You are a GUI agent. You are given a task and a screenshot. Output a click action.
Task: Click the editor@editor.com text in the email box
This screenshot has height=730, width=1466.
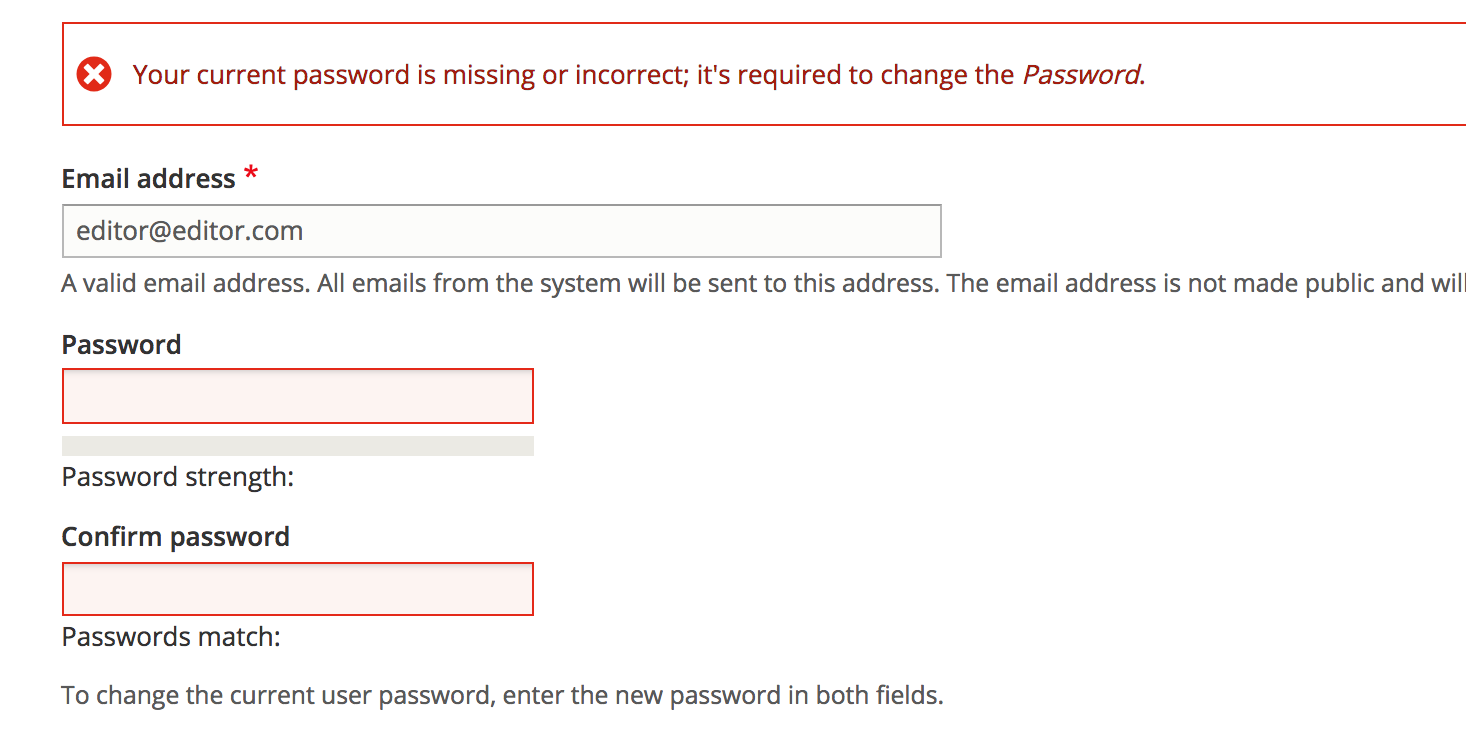pyautogui.click(x=190, y=231)
